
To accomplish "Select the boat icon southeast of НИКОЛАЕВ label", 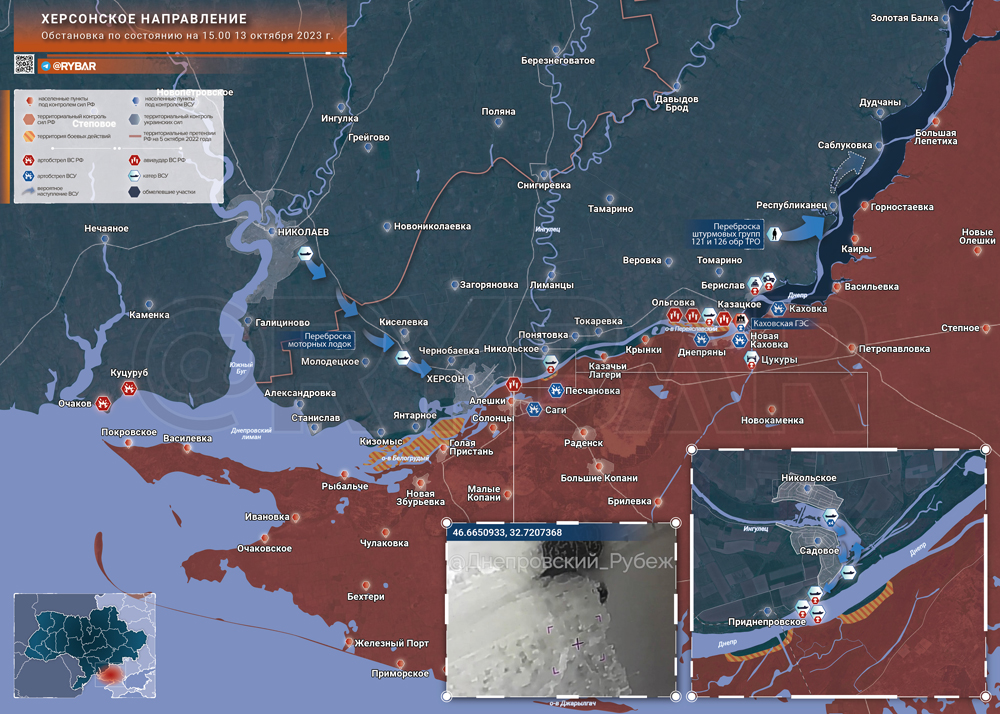I will coord(306,254).
